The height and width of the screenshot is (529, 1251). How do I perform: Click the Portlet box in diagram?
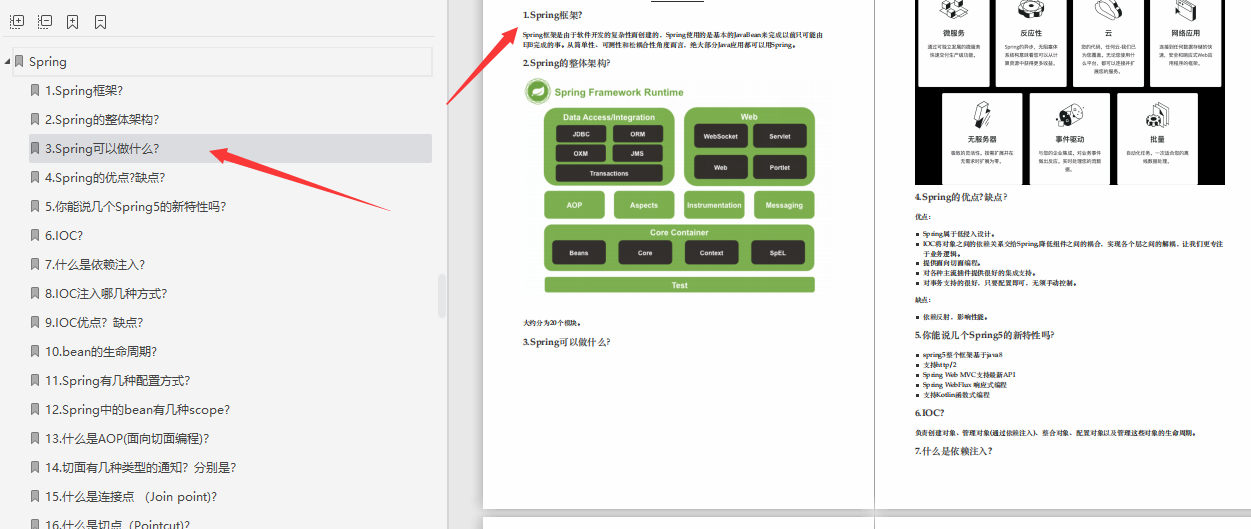(x=779, y=168)
